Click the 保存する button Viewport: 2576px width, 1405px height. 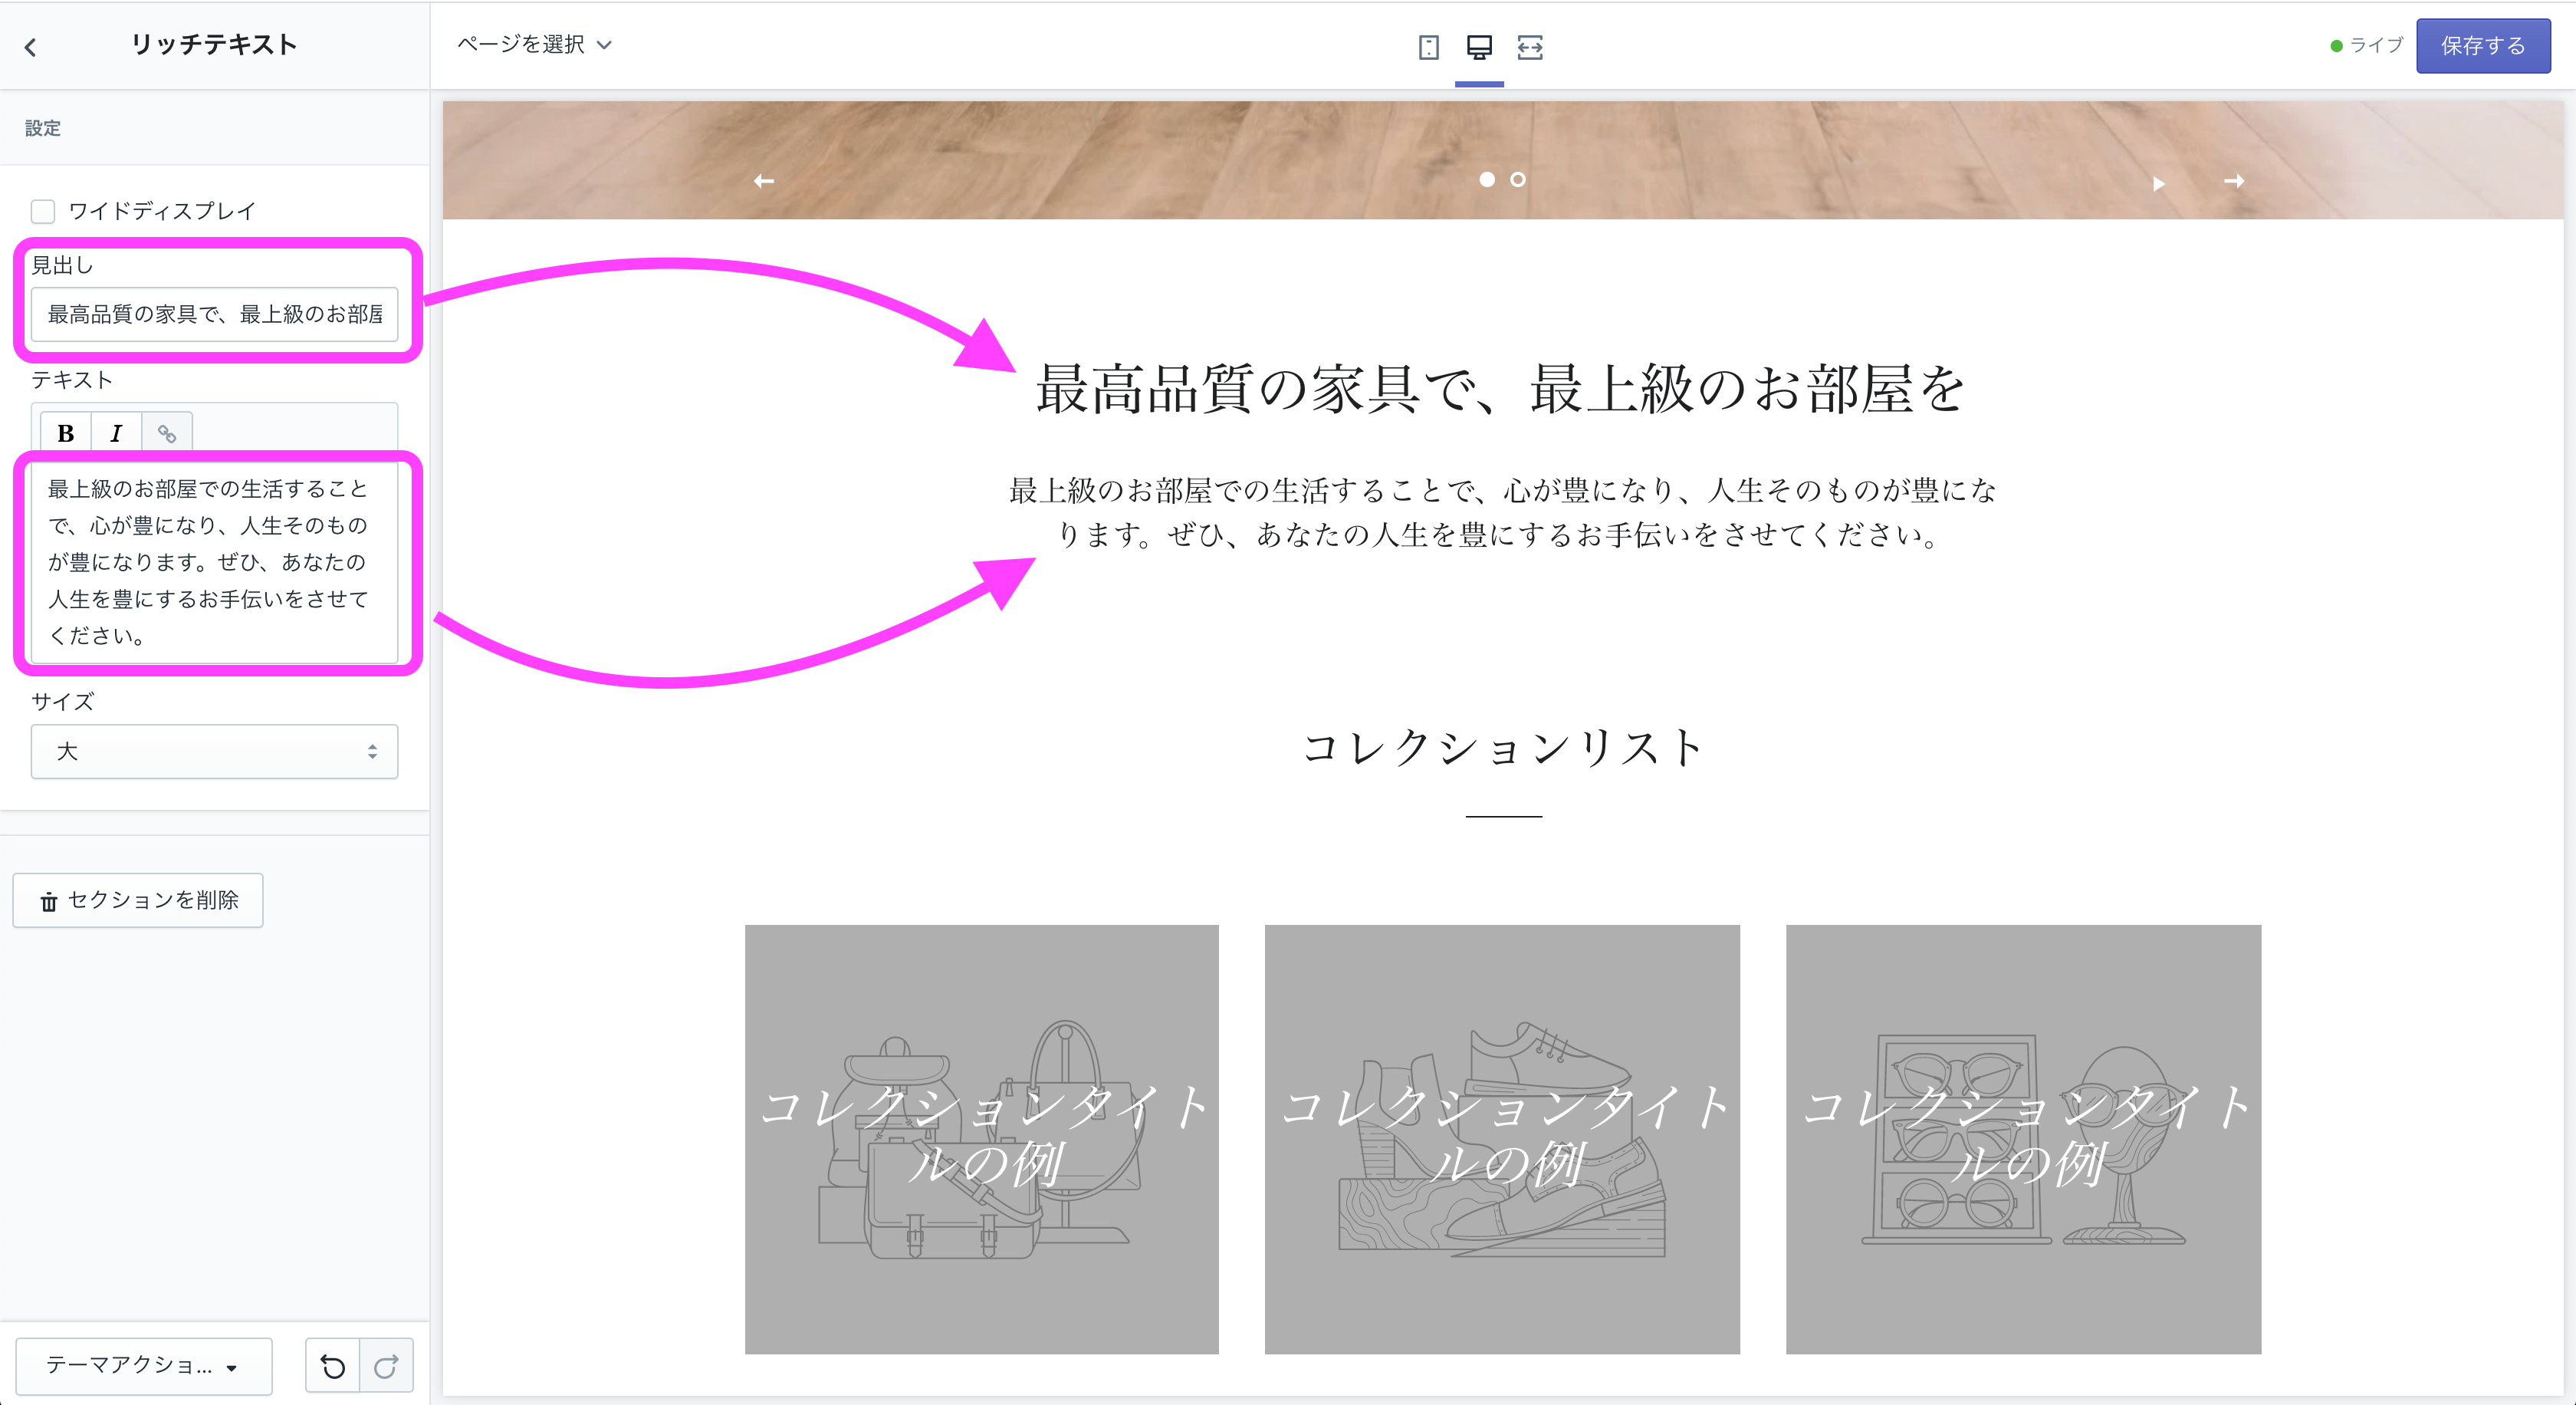pos(2483,46)
